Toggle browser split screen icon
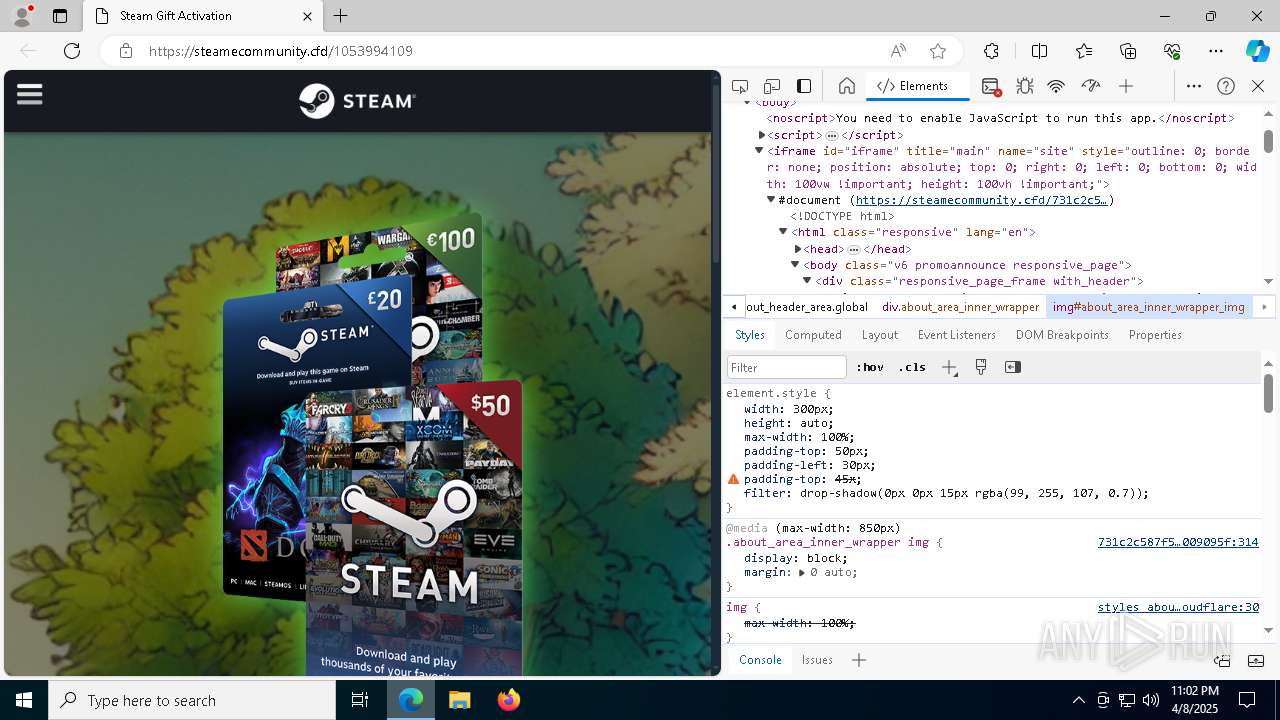The width and height of the screenshot is (1280, 720). click(1039, 51)
